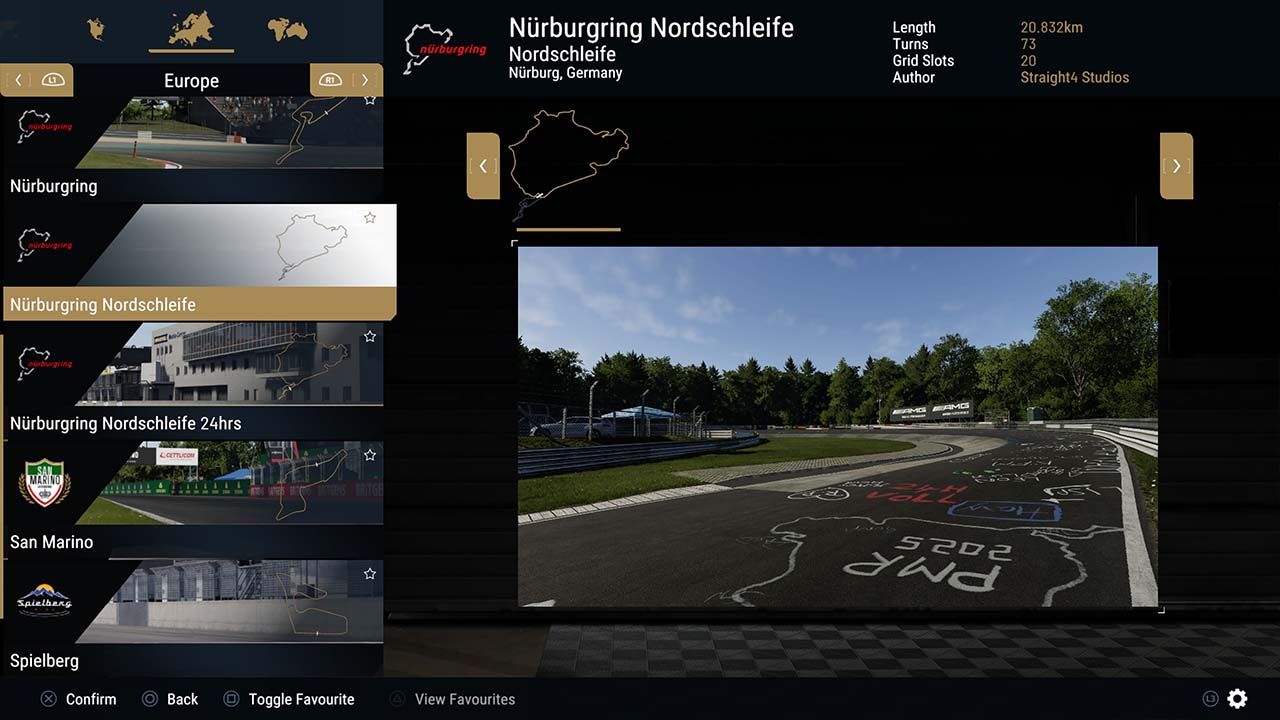Click the Back button prompt
The height and width of the screenshot is (720, 1280).
tap(170, 699)
